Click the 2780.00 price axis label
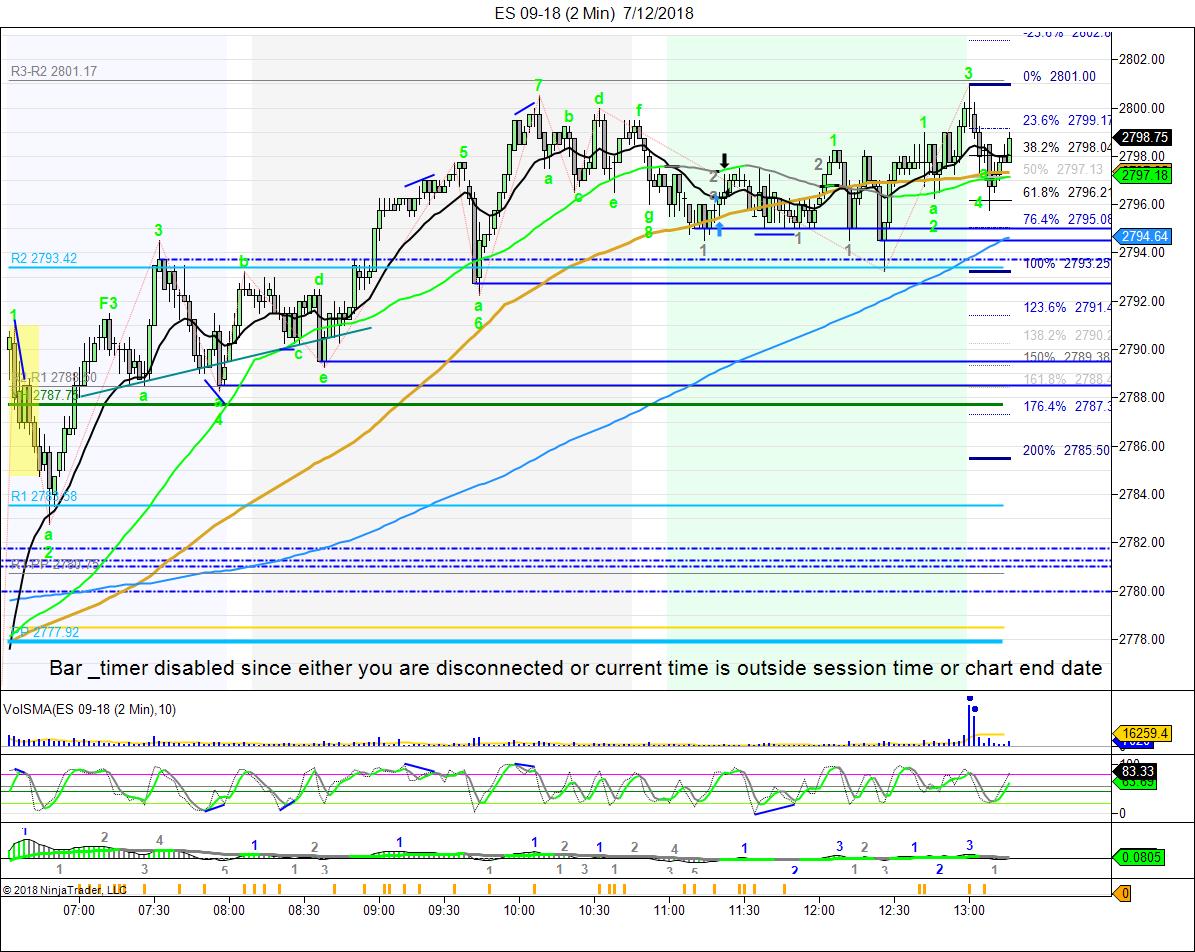The height and width of the screenshot is (952, 1195). [x=1142, y=591]
